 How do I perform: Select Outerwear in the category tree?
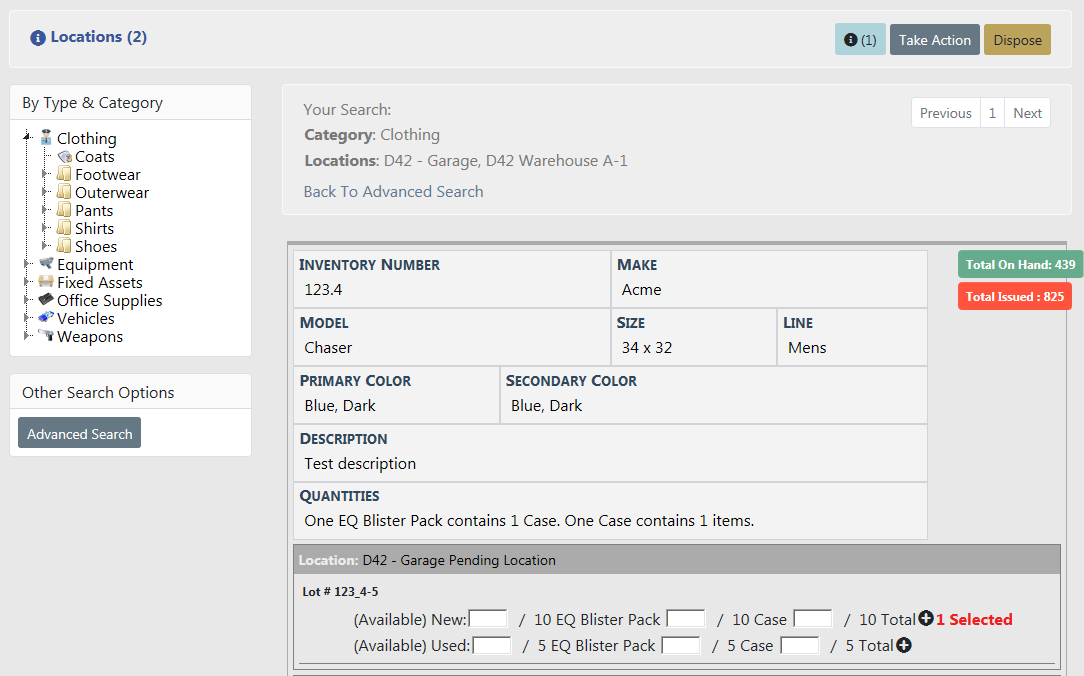click(111, 193)
